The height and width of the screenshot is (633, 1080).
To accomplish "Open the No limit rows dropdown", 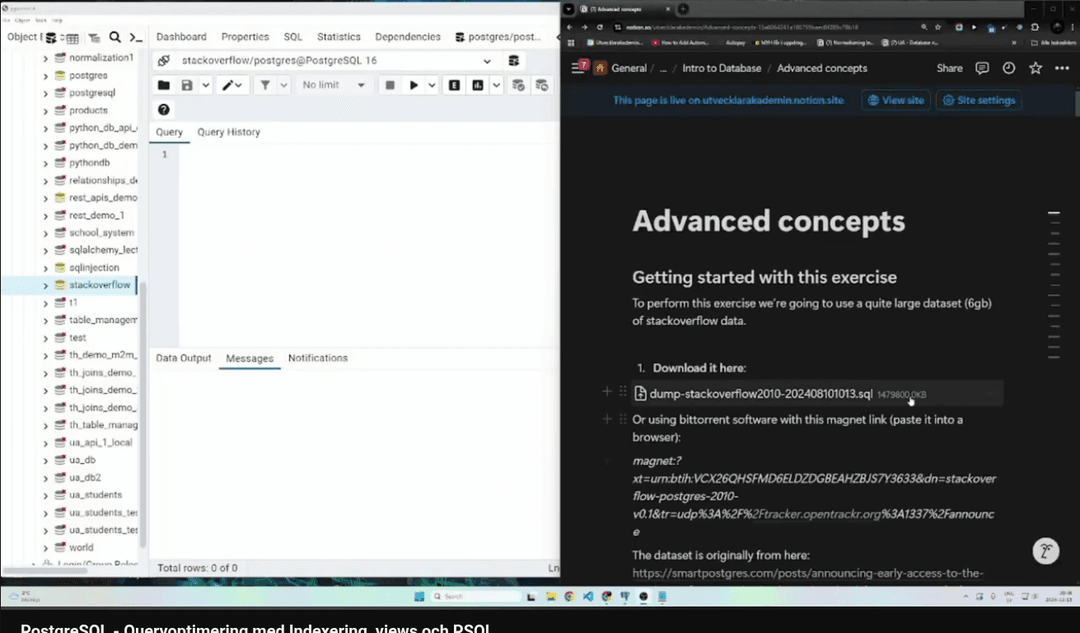I will pyautogui.click(x=334, y=86).
